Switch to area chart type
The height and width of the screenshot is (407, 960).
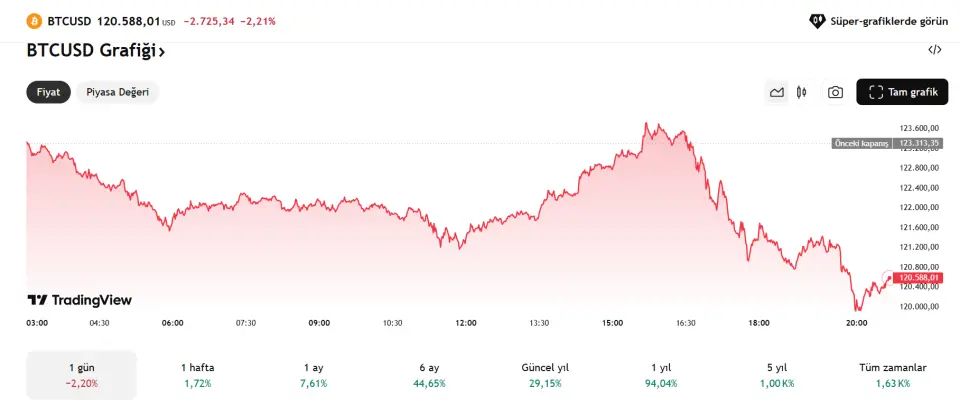[777, 93]
